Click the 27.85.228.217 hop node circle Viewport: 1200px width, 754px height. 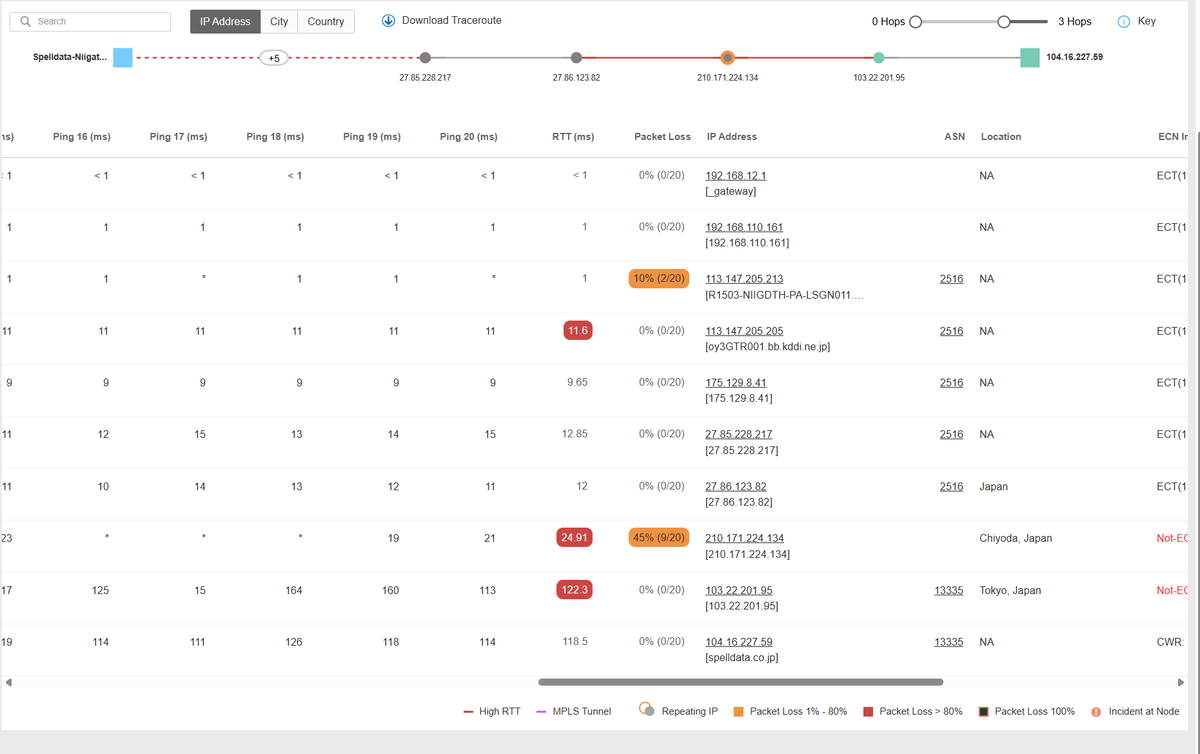pyautogui.click(x=425, y=58)
